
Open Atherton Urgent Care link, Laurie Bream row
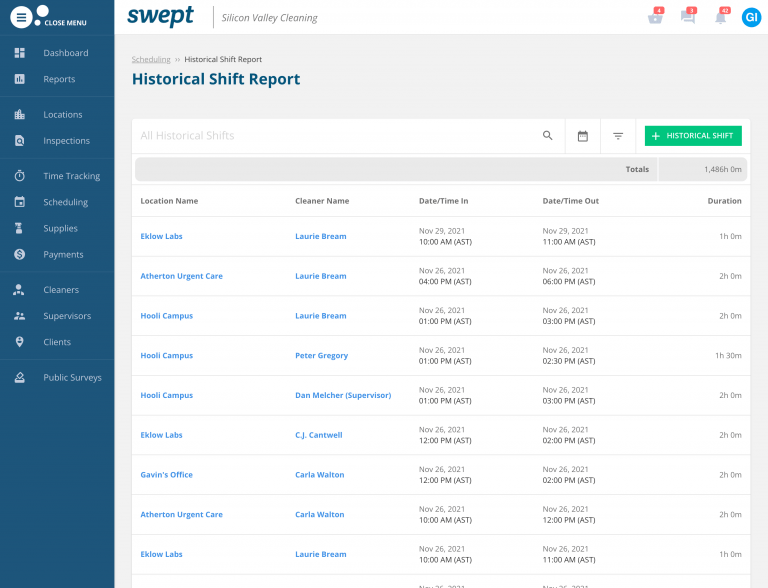point(181,276)
